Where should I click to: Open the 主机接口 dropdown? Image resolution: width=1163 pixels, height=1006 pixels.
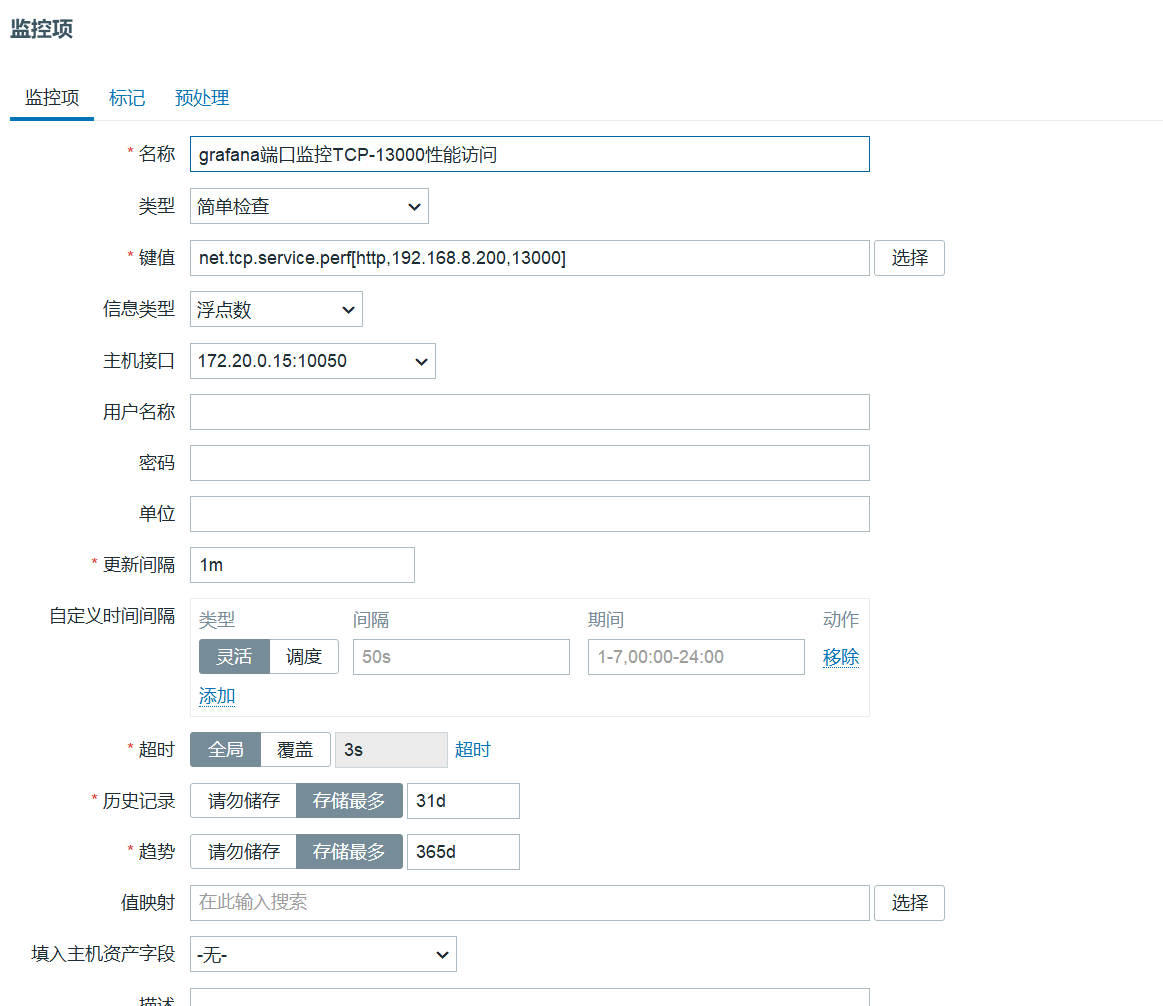[312, 361]
